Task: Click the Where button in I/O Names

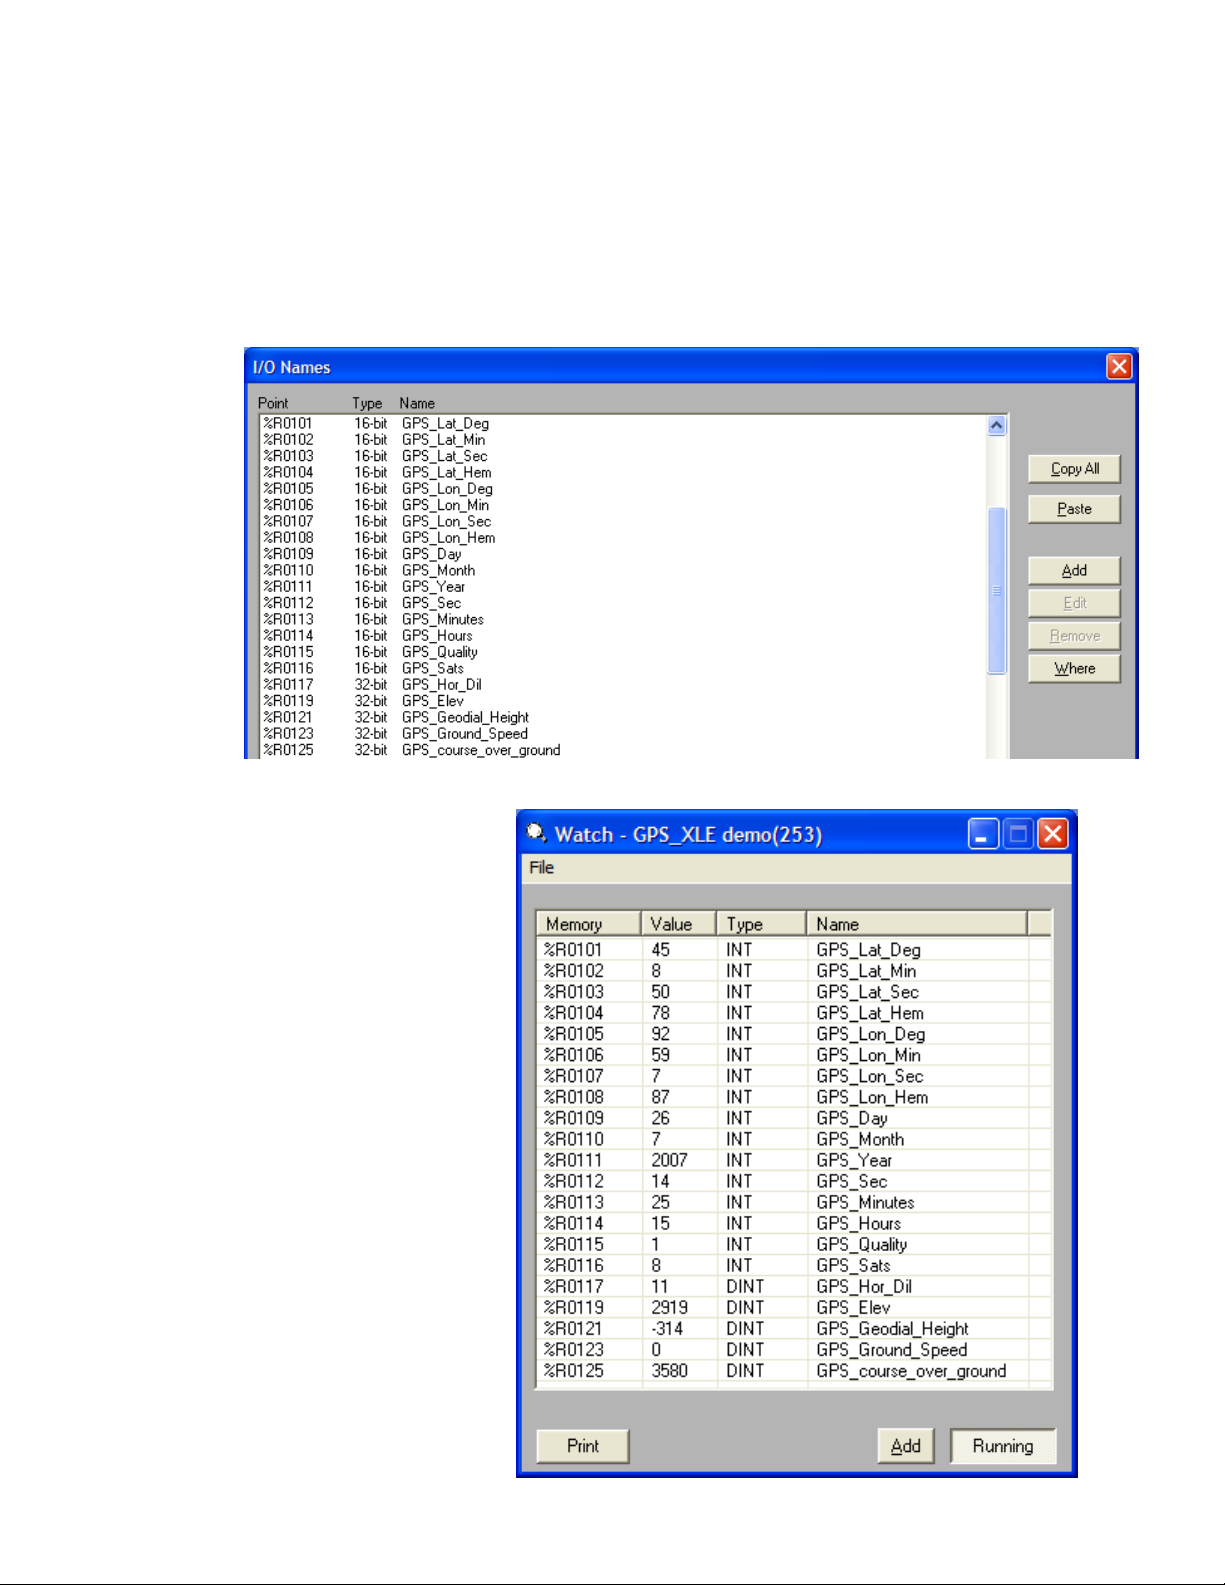Action: [1074, 669]
